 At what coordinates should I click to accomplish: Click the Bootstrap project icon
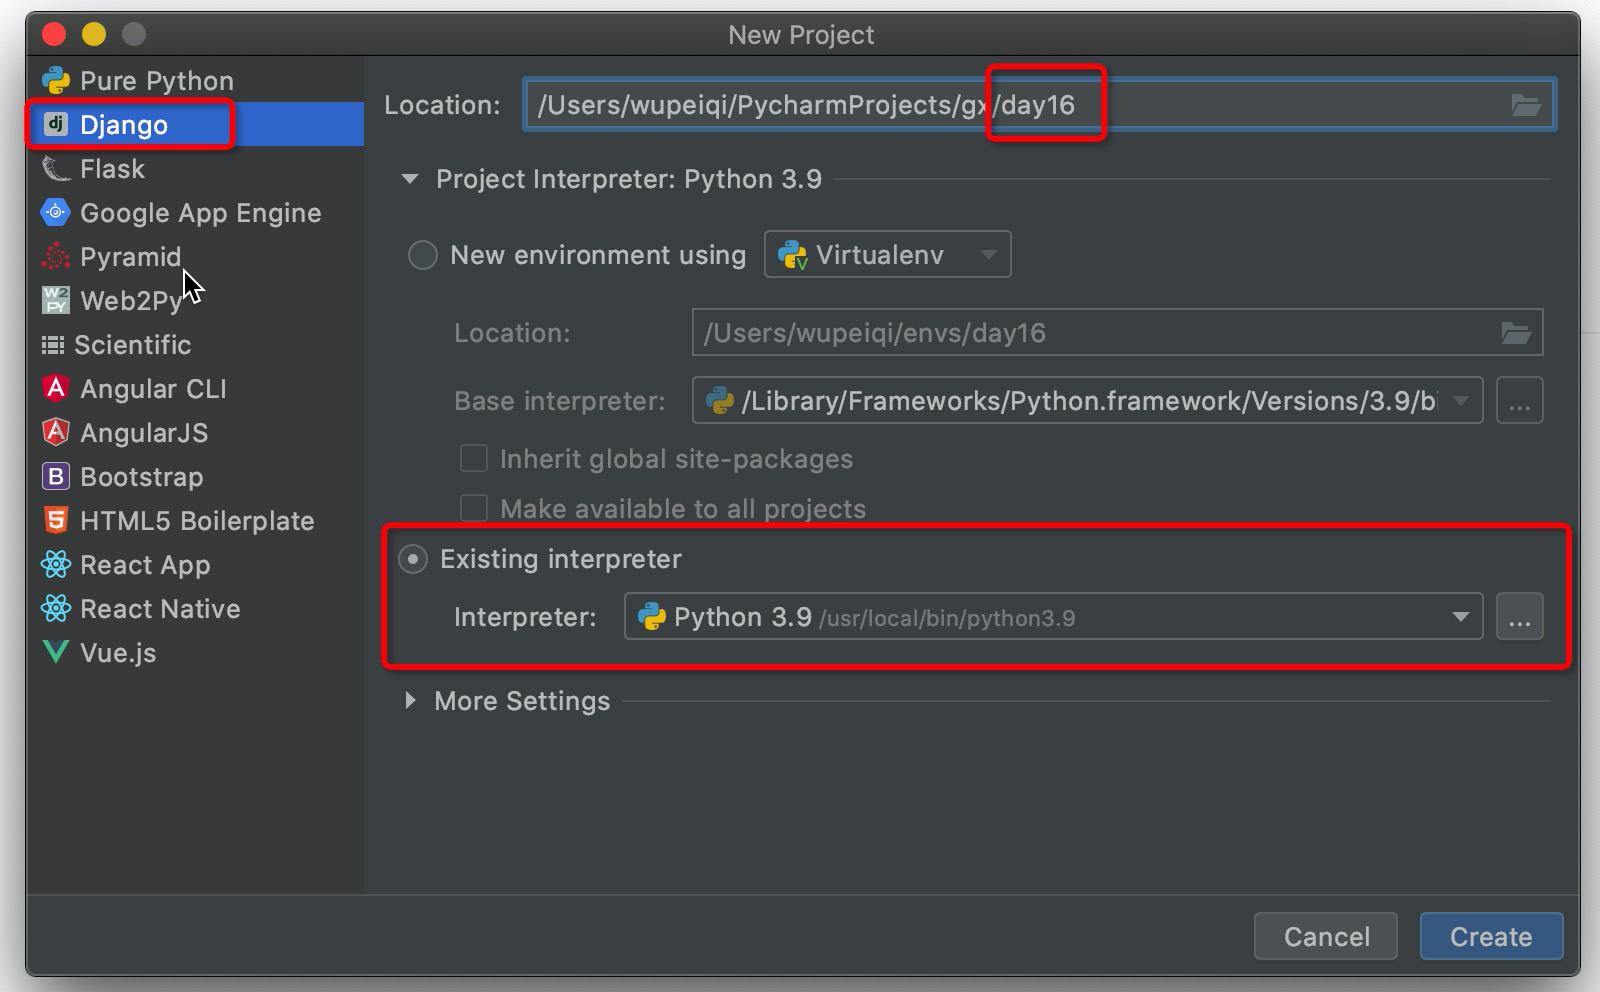[x=55, y=477]
